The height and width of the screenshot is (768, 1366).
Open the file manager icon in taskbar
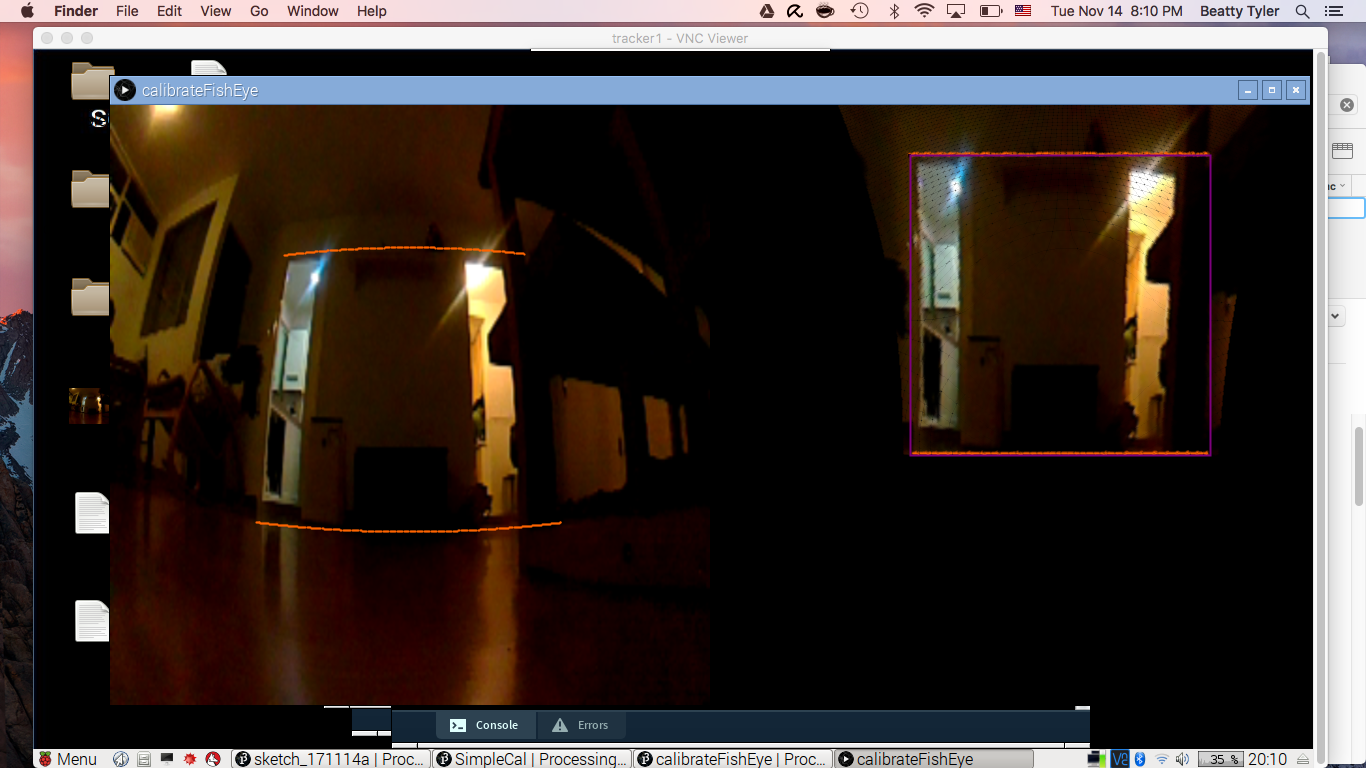pos(144,759)
